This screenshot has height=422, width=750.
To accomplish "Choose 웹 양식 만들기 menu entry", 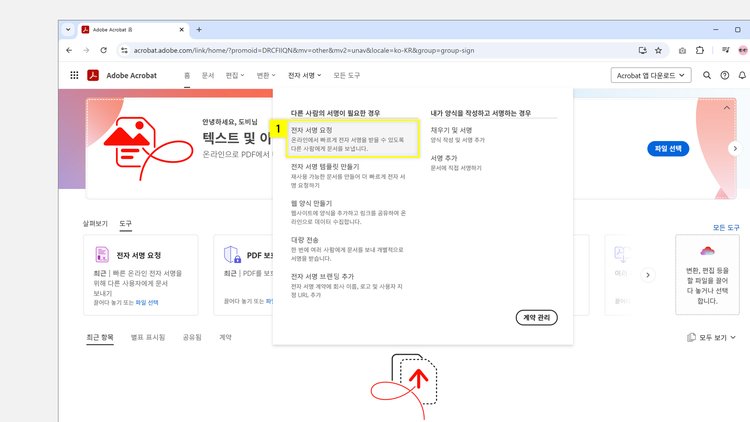I will pyautogui.click(x=349, y=212).
